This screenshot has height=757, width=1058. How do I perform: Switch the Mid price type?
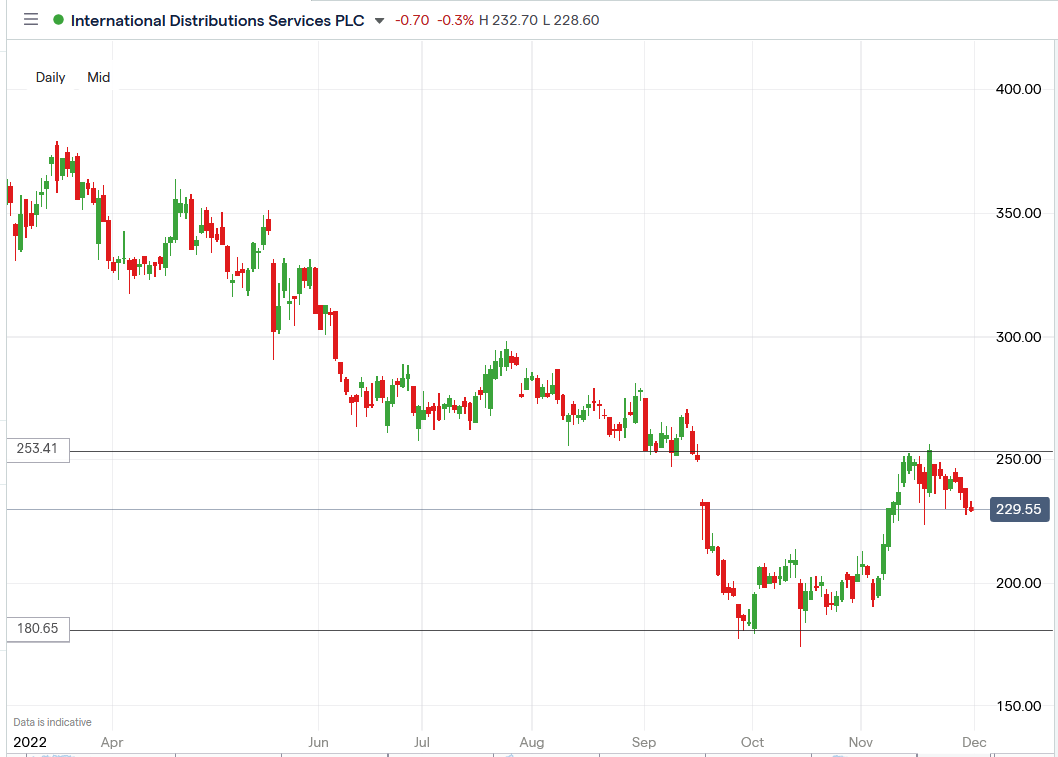99,78
